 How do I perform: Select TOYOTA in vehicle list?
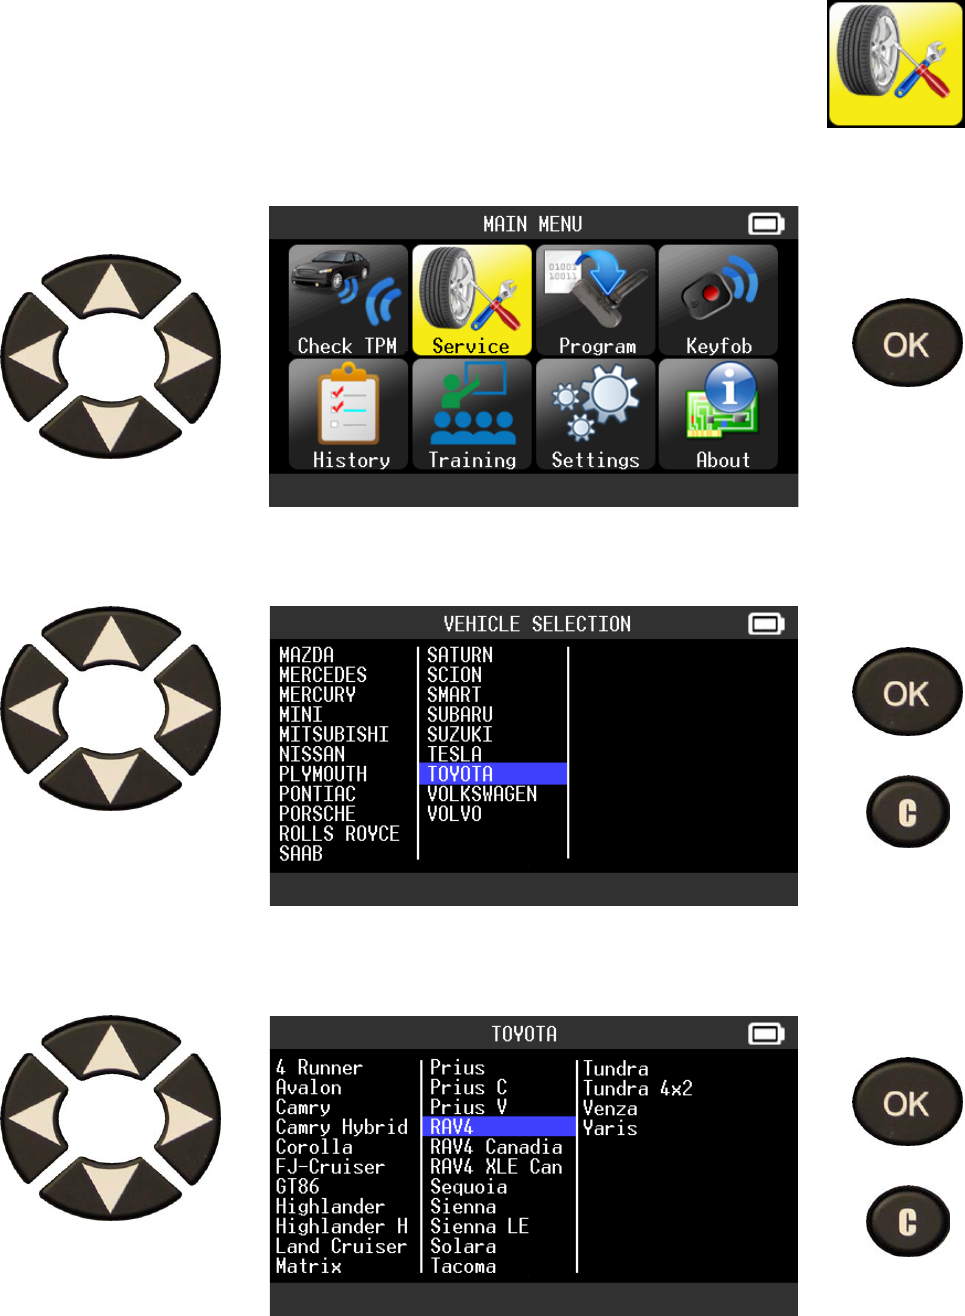[493, 774]
